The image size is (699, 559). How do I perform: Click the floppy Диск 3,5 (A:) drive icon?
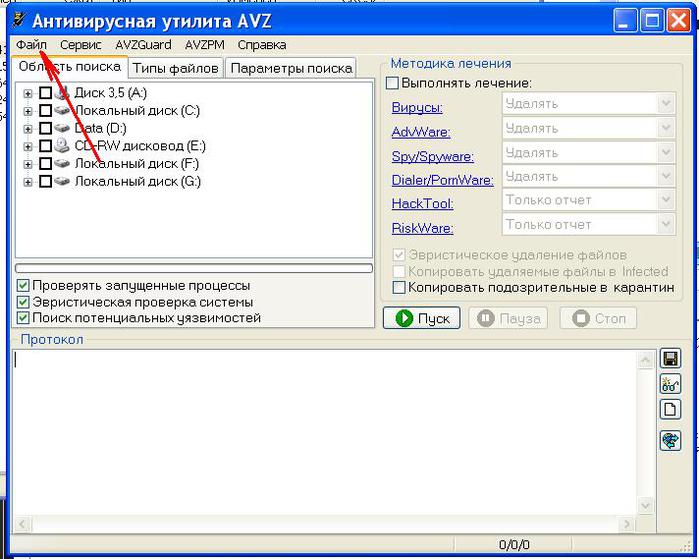pyautogui.click(x=62, y=93)
